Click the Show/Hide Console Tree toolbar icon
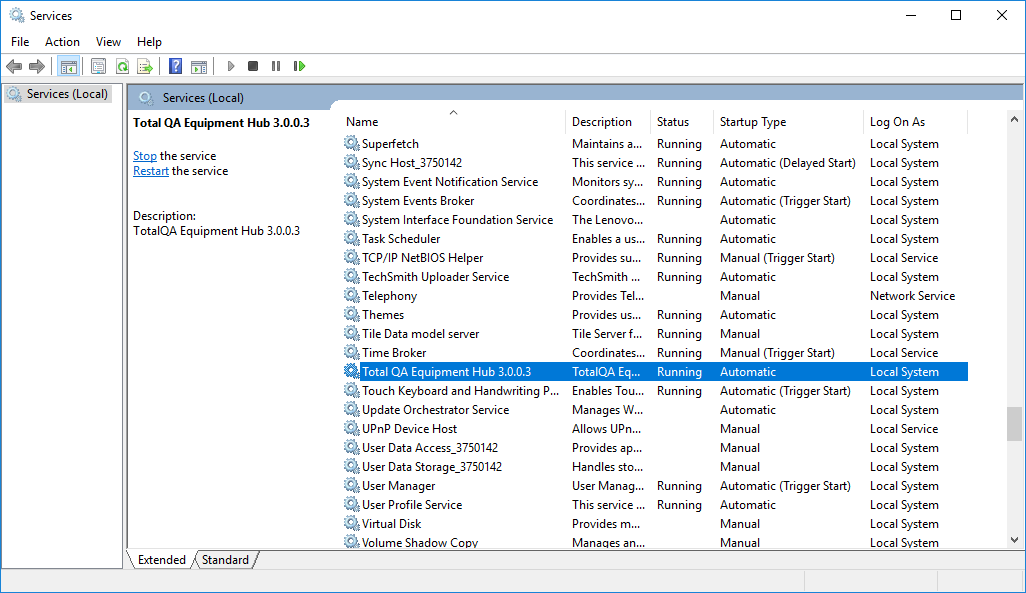 [69, 66]
